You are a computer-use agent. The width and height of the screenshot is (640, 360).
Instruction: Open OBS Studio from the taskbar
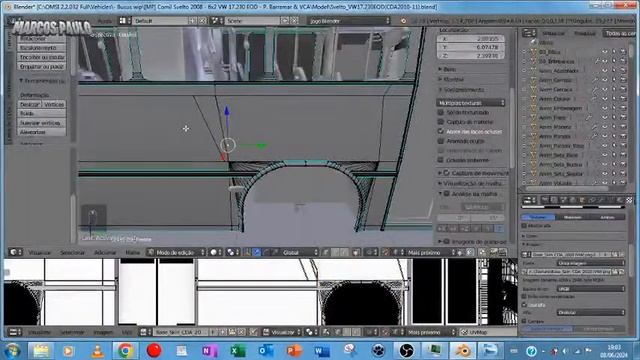[406, 350]
